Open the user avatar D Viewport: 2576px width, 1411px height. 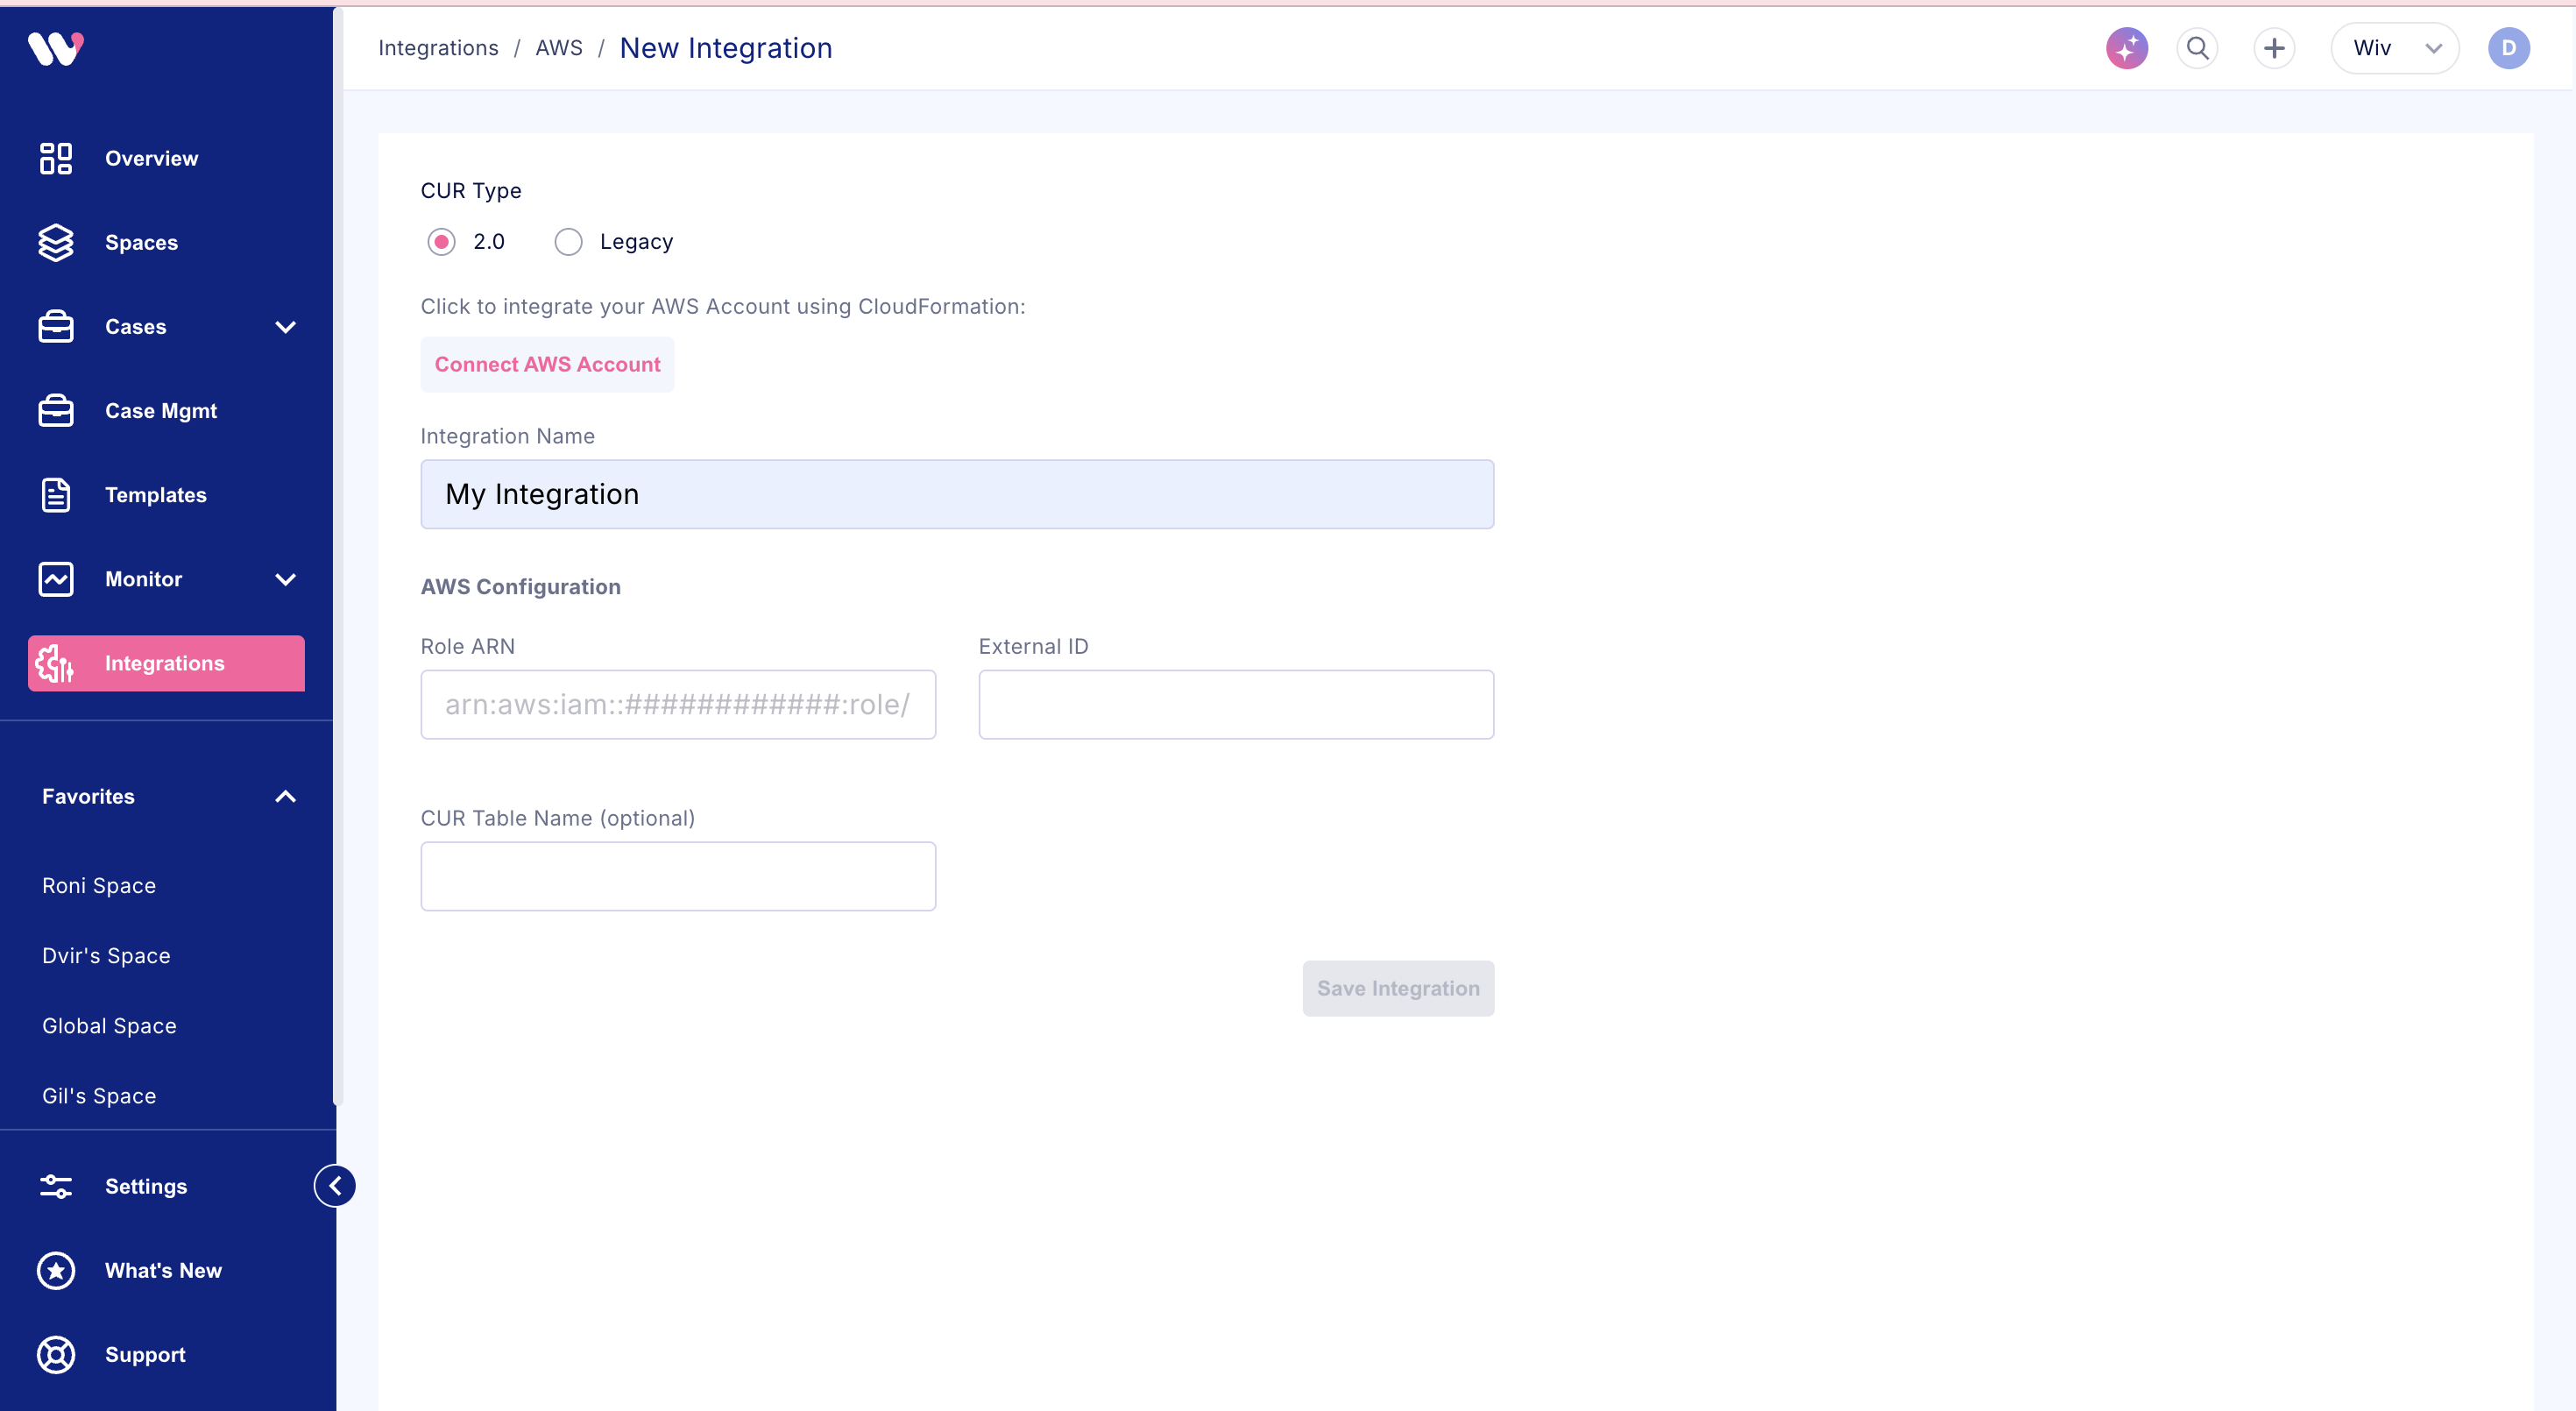click(2508, 48)
